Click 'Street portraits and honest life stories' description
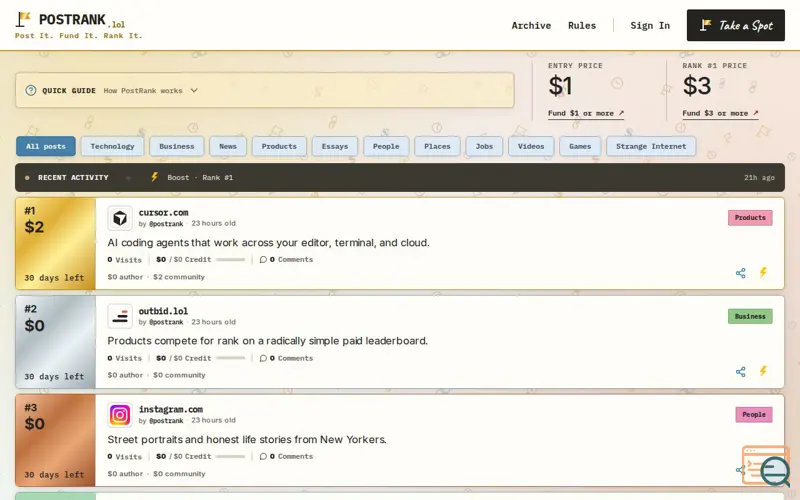The width and height of the screenshot is (800, 500). (247, 439)
